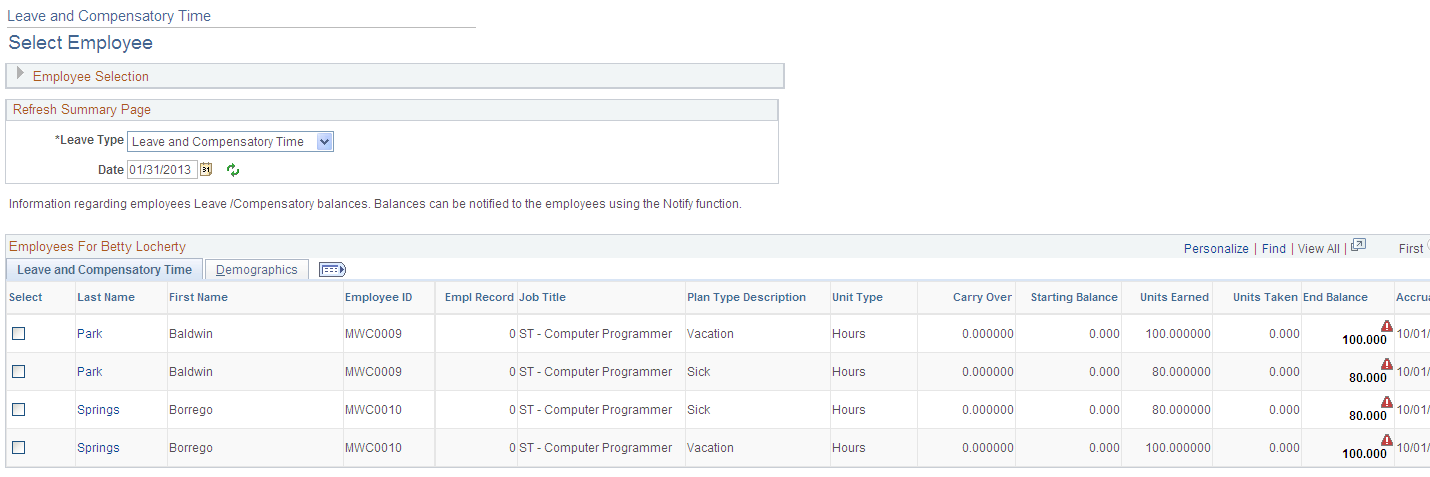Click the Find link
Image resolution: width=1430 pixels, height=477 pixels.
(1274, 249)
